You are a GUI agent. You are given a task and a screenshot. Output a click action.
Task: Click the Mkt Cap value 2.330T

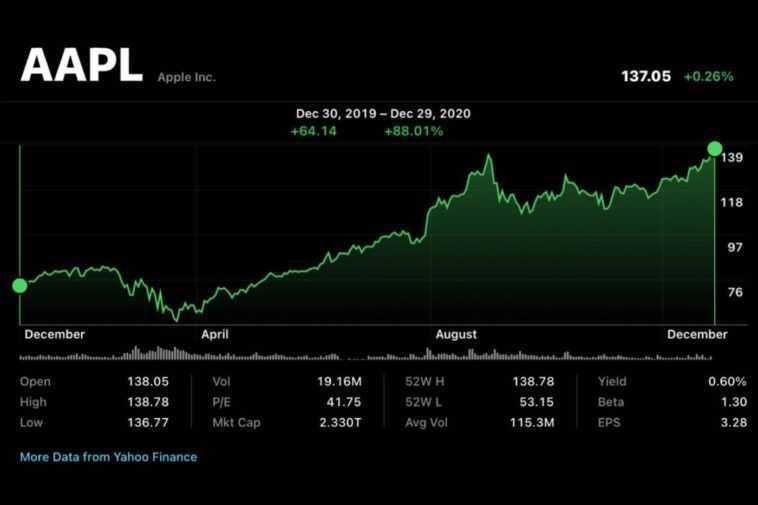340,423
